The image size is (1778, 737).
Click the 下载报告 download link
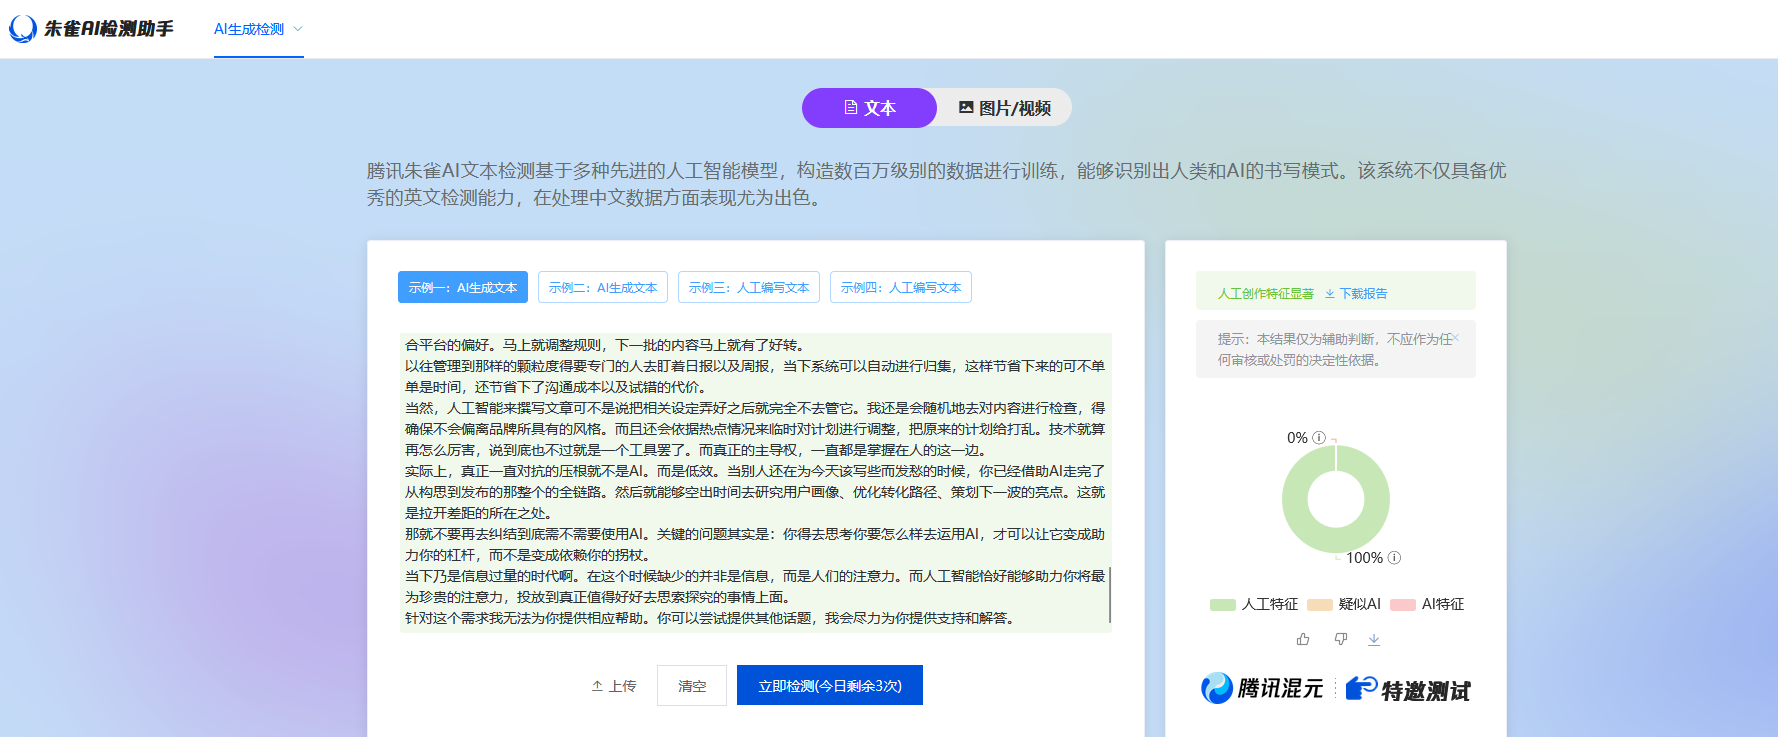1356,294
